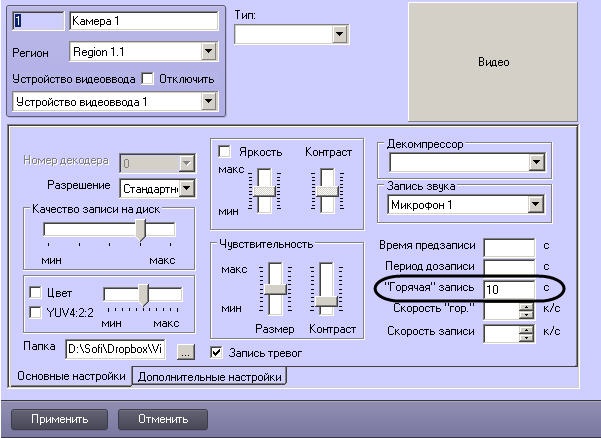Expand the Декомпрессор combo box
Viewport: 601px width, 438px height.
pos(537,162)
